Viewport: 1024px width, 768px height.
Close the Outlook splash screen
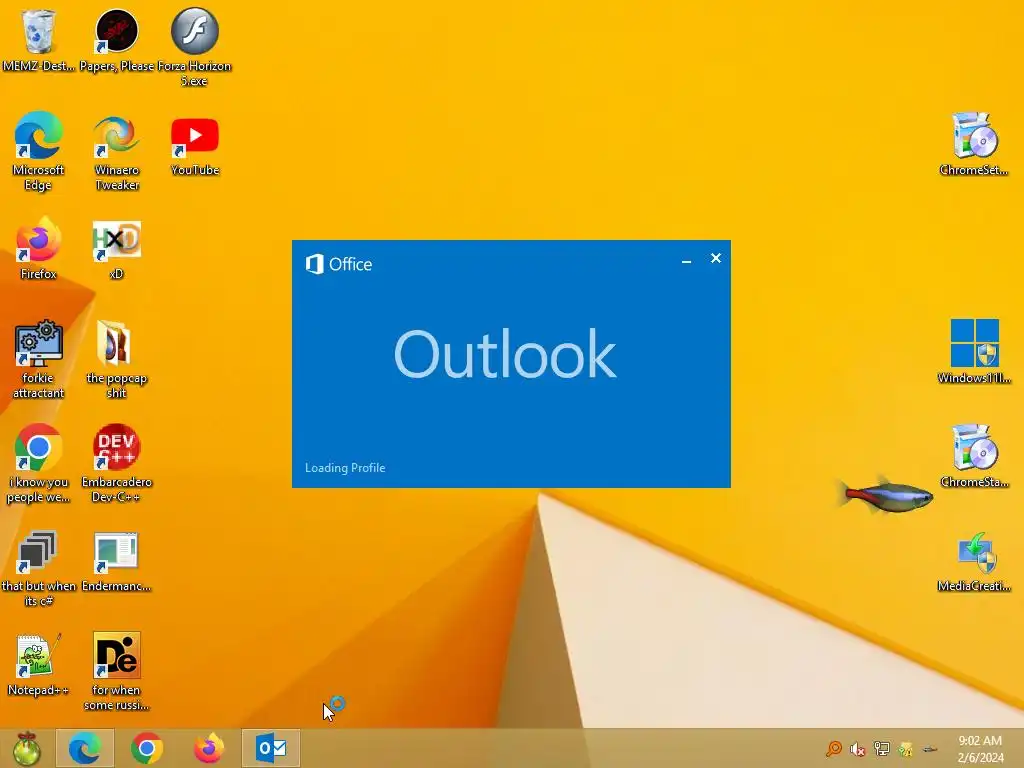click(x=716, y=259)
